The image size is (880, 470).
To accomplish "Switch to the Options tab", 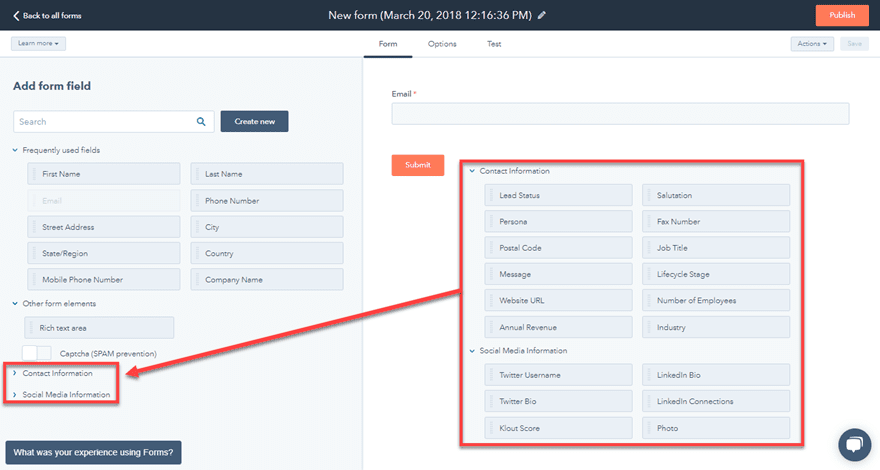I will [x=442, y=44].
